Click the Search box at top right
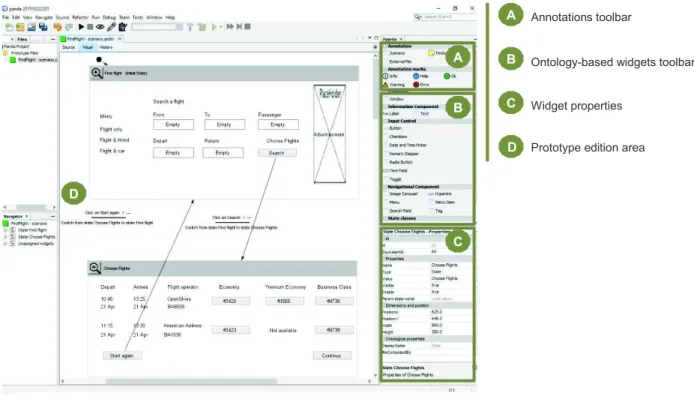 444,16
